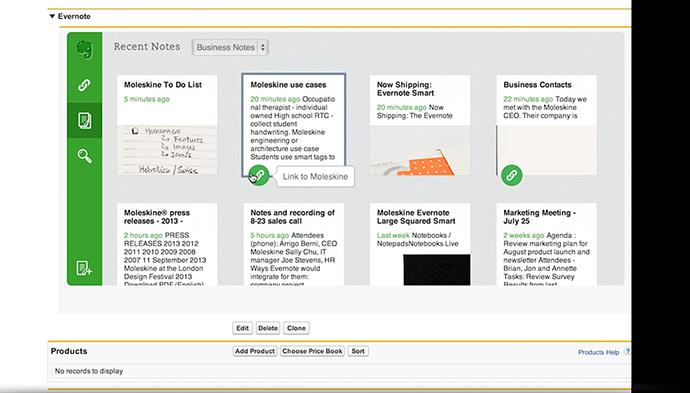The width and height of the screenshot is (690, 393).
Task: Click the Add Product button
Action: tap(255, 351)
